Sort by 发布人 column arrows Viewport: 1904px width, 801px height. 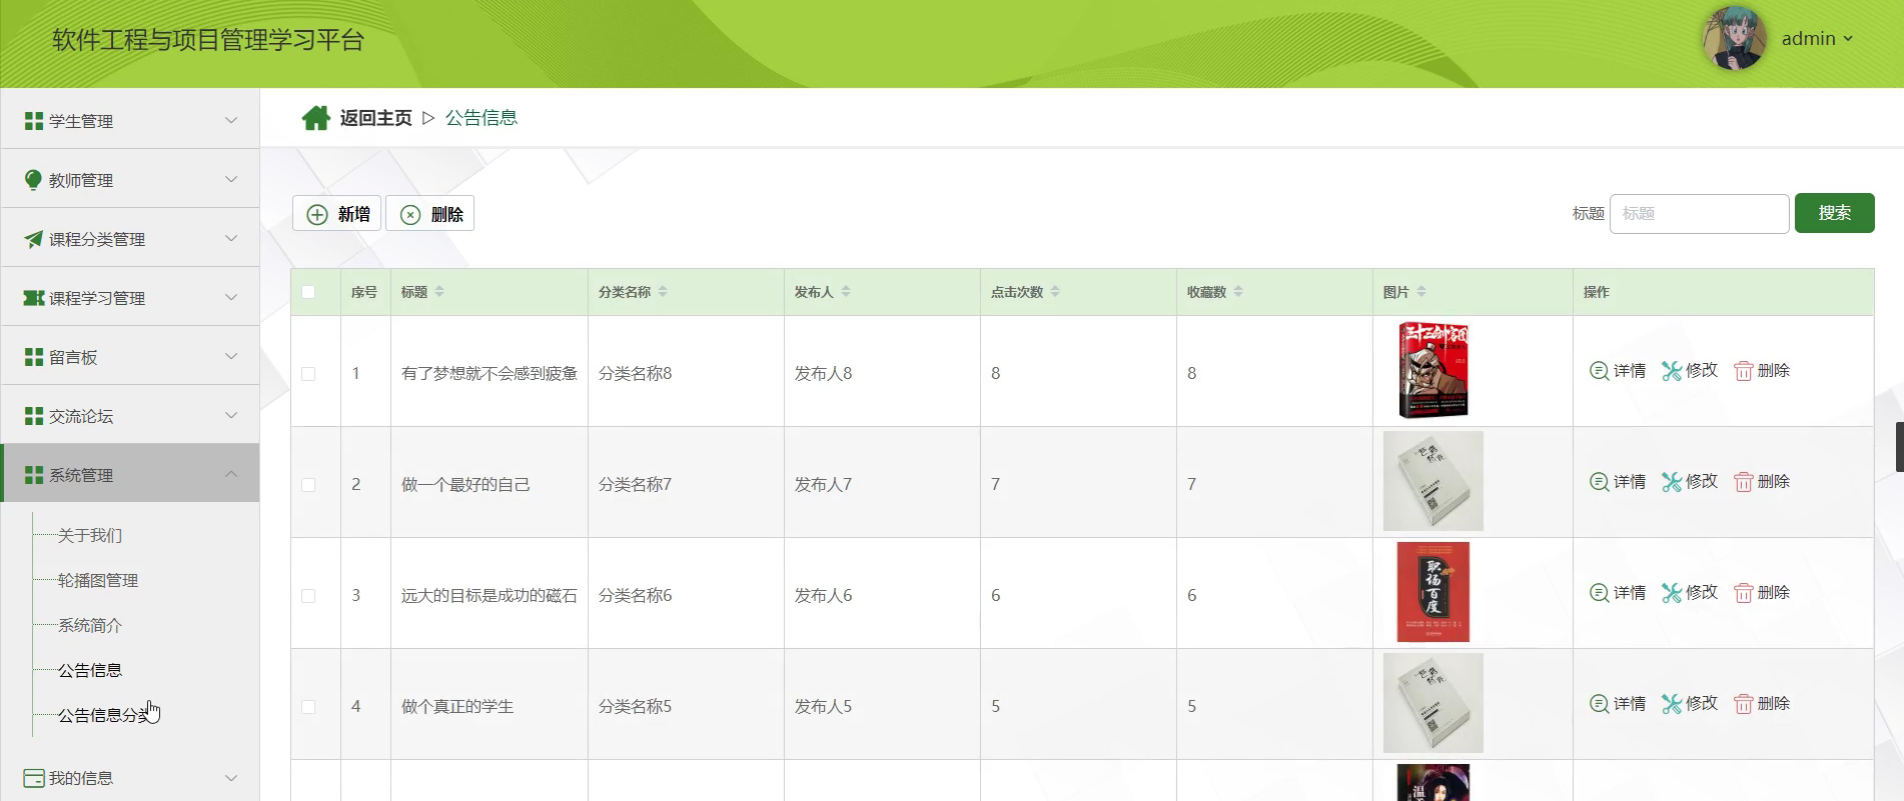(x=846, y=292)
